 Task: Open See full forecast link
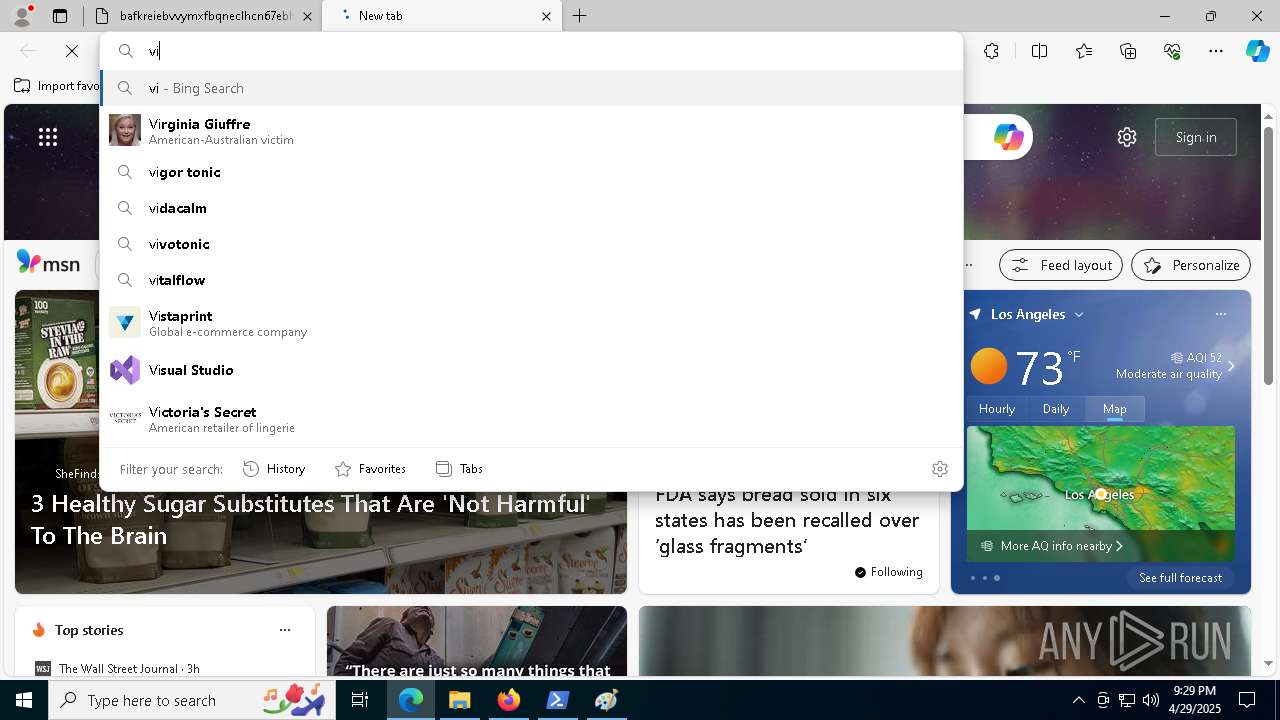[x=1180, y=578]
